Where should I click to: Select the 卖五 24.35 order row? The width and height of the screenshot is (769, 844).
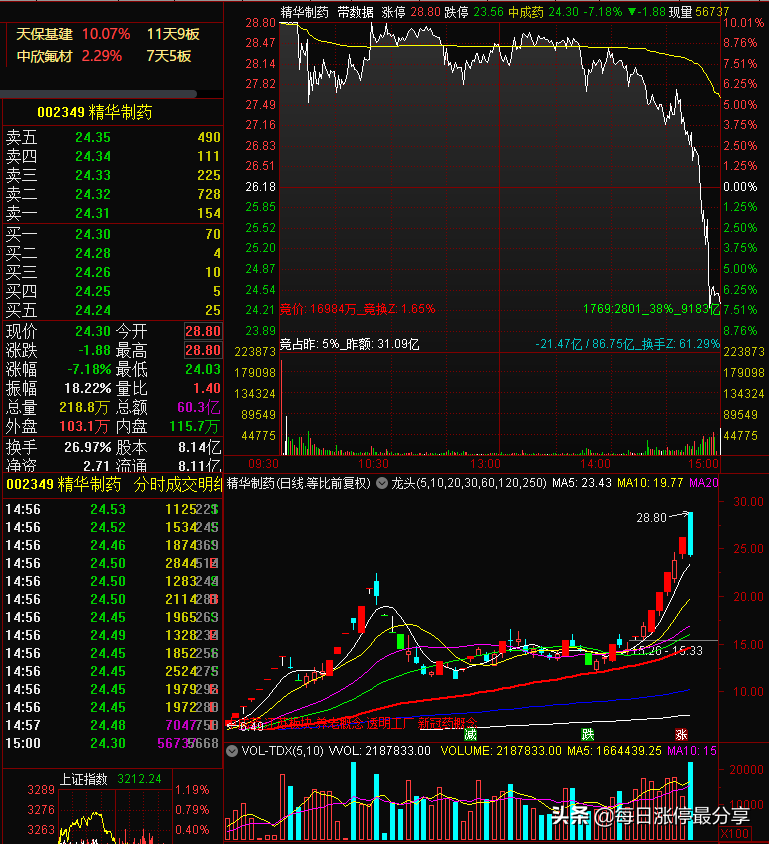(x=113, y=137)
